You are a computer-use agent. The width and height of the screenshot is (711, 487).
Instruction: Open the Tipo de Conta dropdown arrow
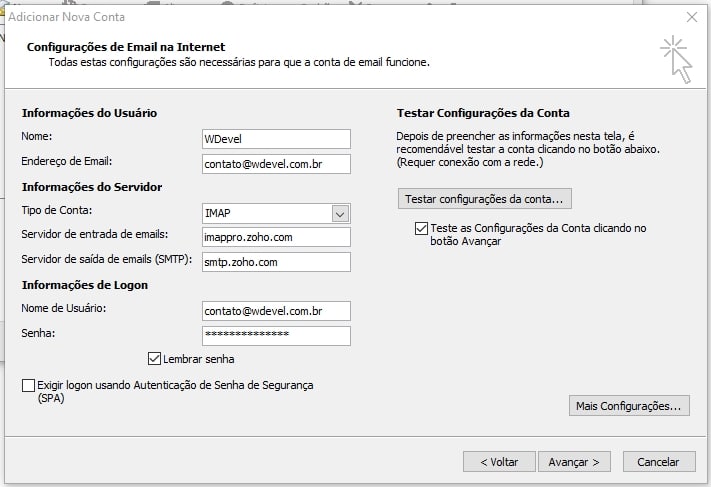340,214
